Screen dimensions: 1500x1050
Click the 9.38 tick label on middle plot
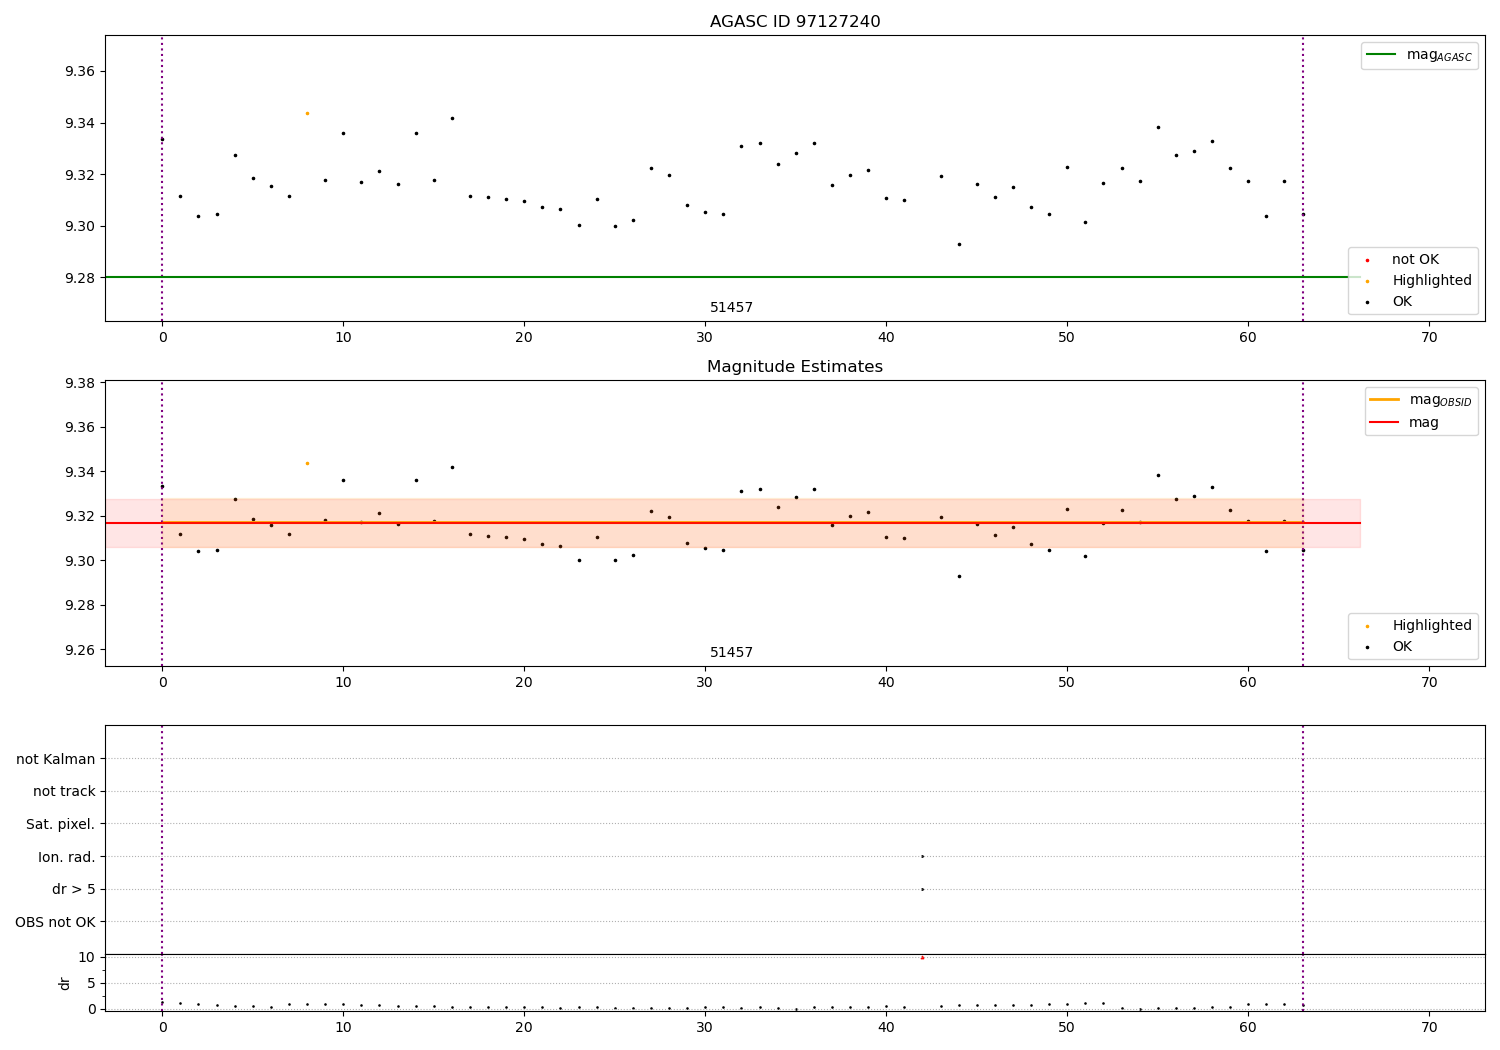coord(80,383)
